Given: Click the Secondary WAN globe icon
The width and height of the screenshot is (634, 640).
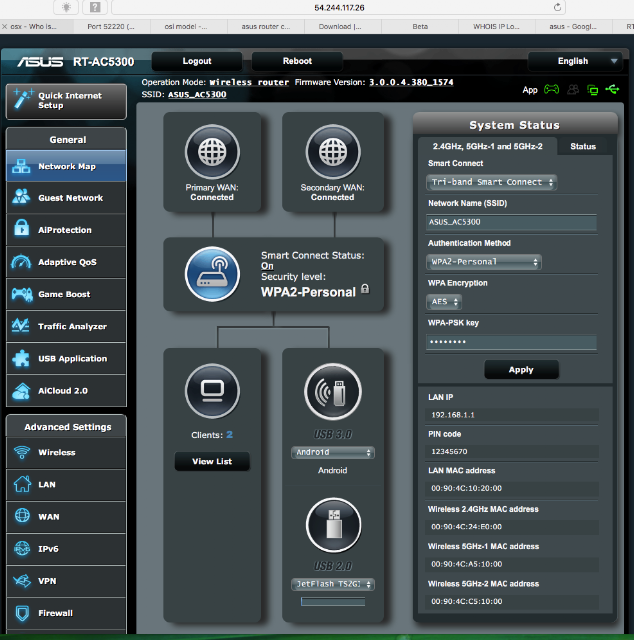Looking at the screenshot, I should (333, 152).
